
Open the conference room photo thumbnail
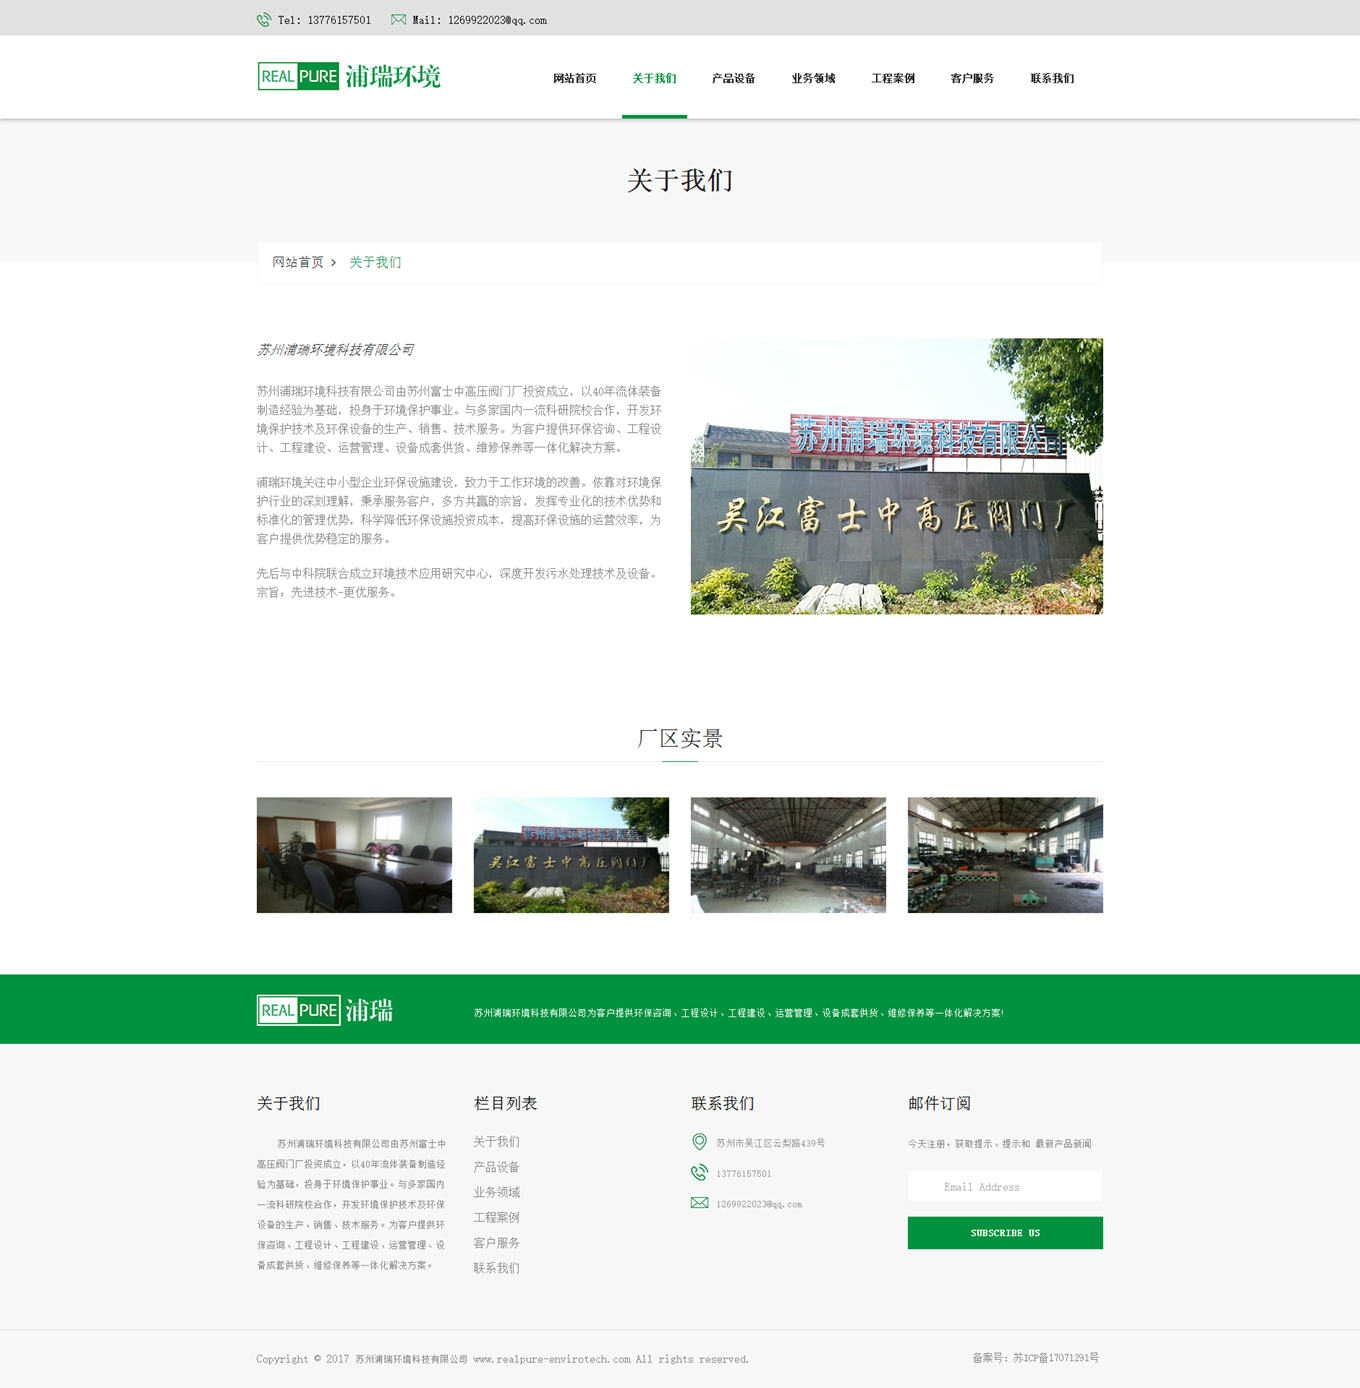[354, 855]
